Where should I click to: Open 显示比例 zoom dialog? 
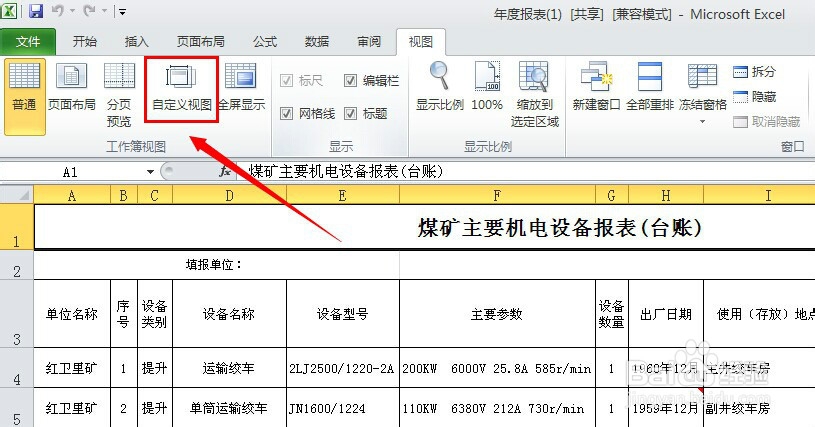tap(440, 87)
